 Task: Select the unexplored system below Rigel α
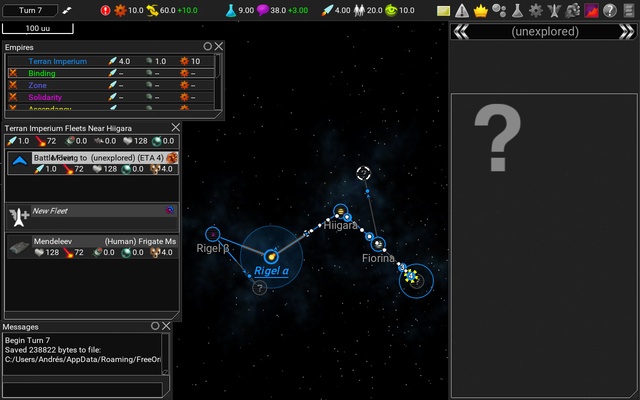coord(260,288)
